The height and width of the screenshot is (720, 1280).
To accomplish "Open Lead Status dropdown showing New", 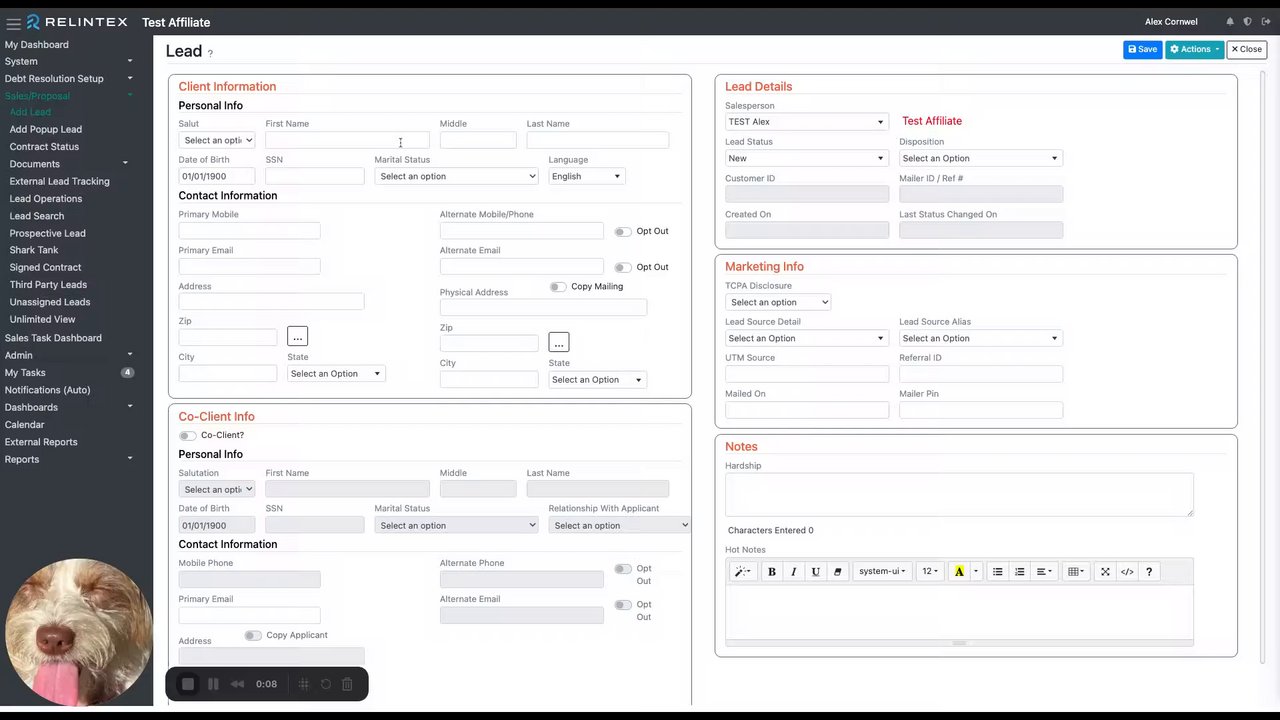I will tap(806, 158).
